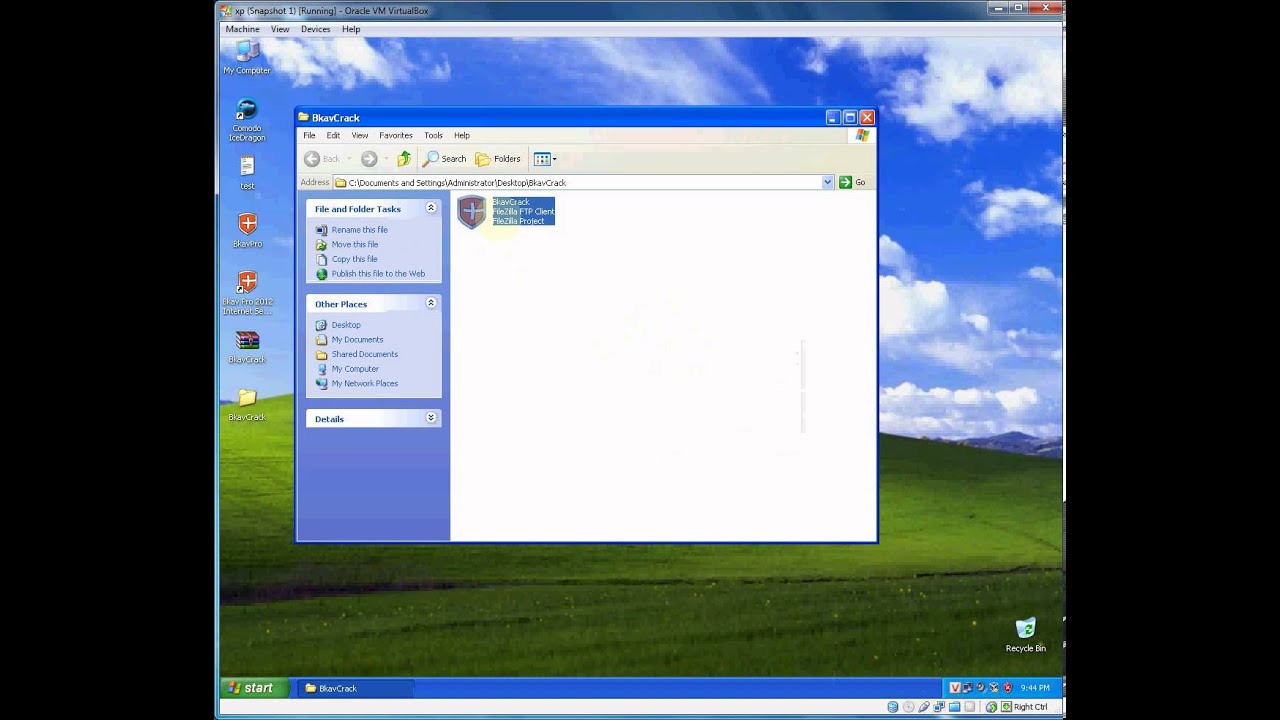Open the Favorites menu
This screenshot has width=1280, height=720.
point(396,135)
